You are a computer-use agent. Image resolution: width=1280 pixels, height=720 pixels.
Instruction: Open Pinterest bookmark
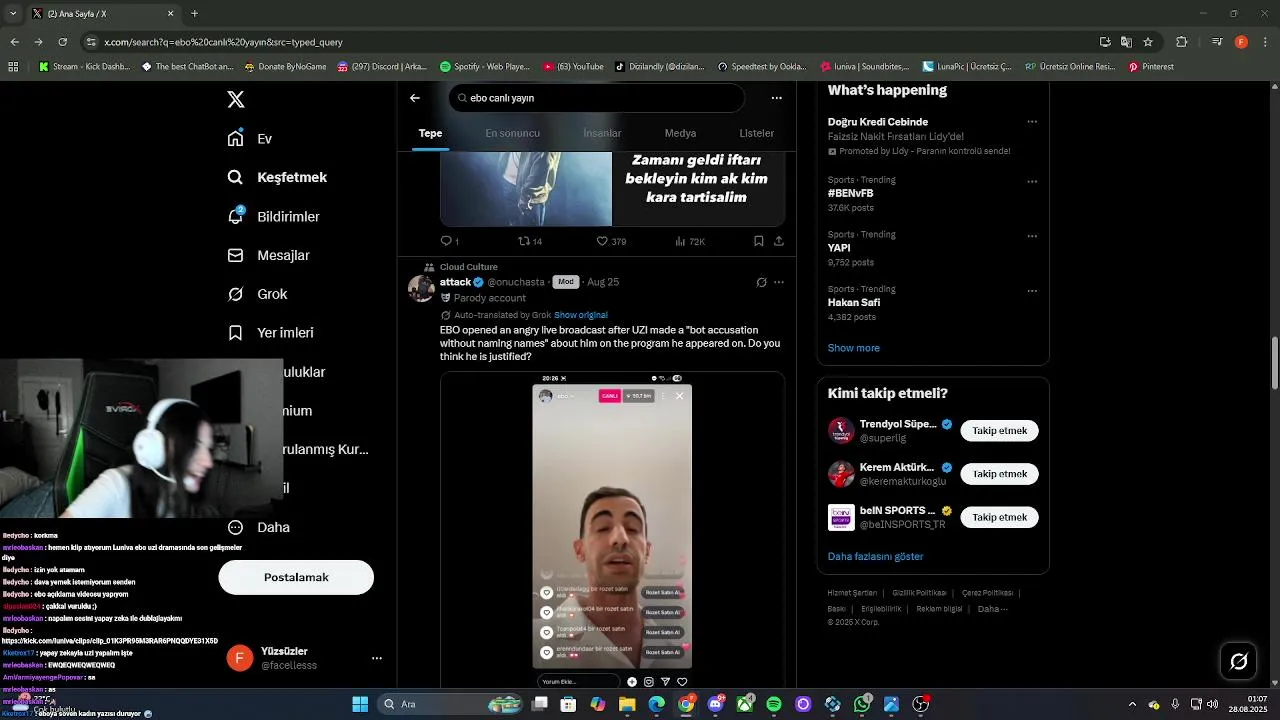pos(1151,67)
